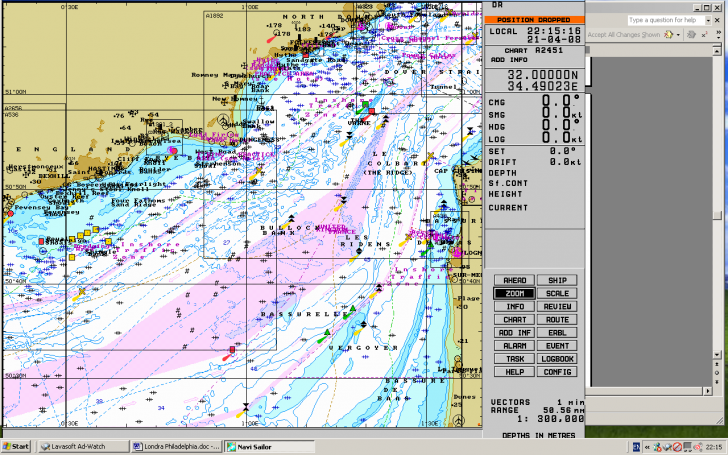Activate the ERBL tool button
The image size is (728, 455).
(x=557, y=332)
